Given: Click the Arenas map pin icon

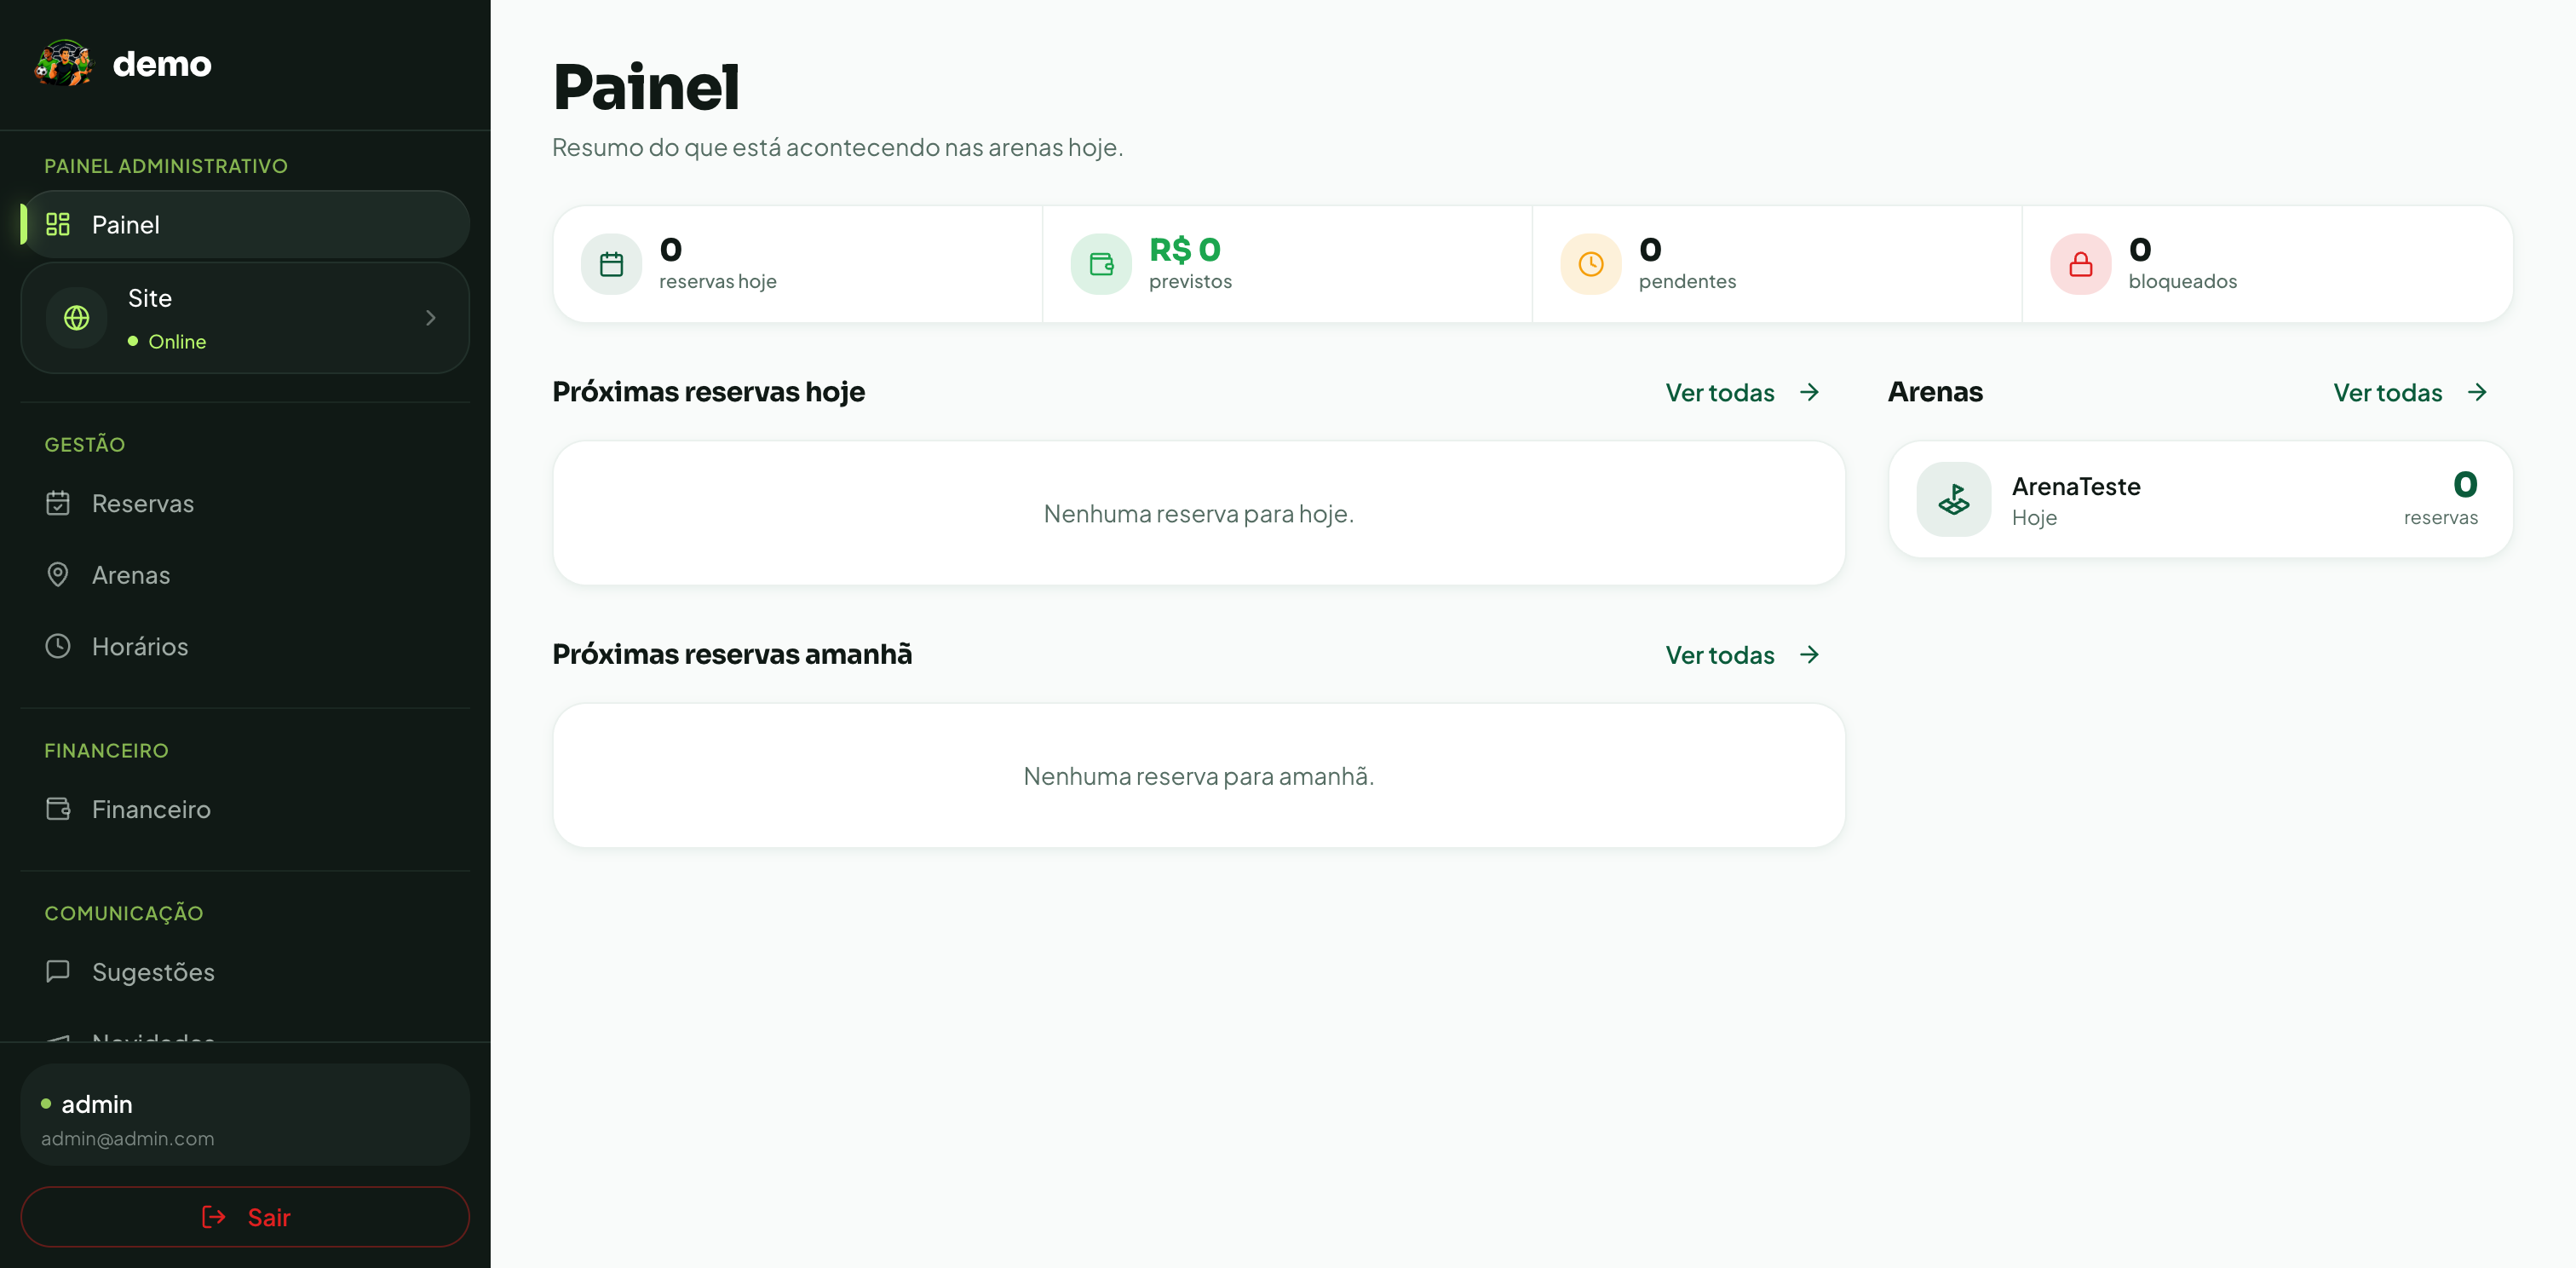Looking at the screenshot, I should pyautogui.click(x=58, y=574).
